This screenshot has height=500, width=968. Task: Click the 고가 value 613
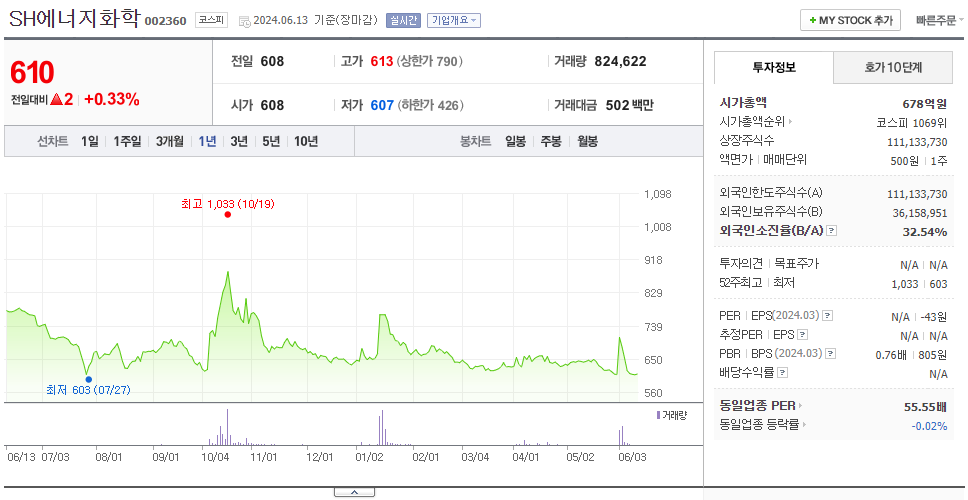pyautogui.click(x=382, y=61)
